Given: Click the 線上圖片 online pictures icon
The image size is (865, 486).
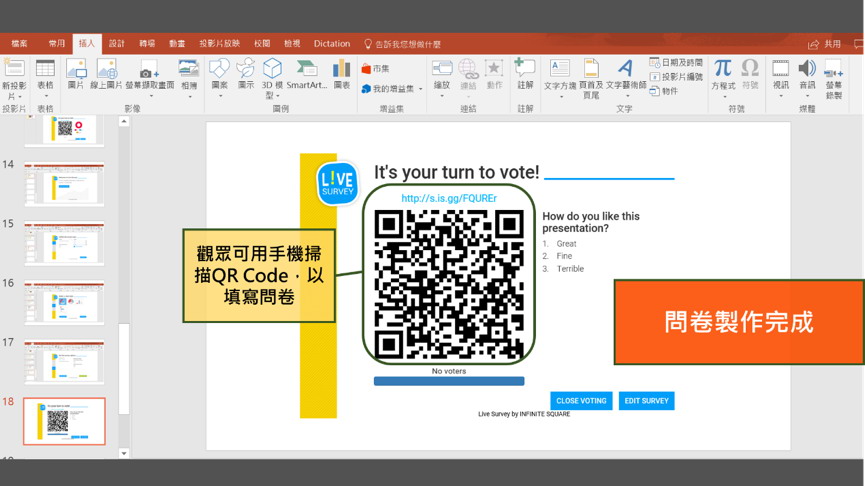Looking at the screenshot, I should [106, 68].
